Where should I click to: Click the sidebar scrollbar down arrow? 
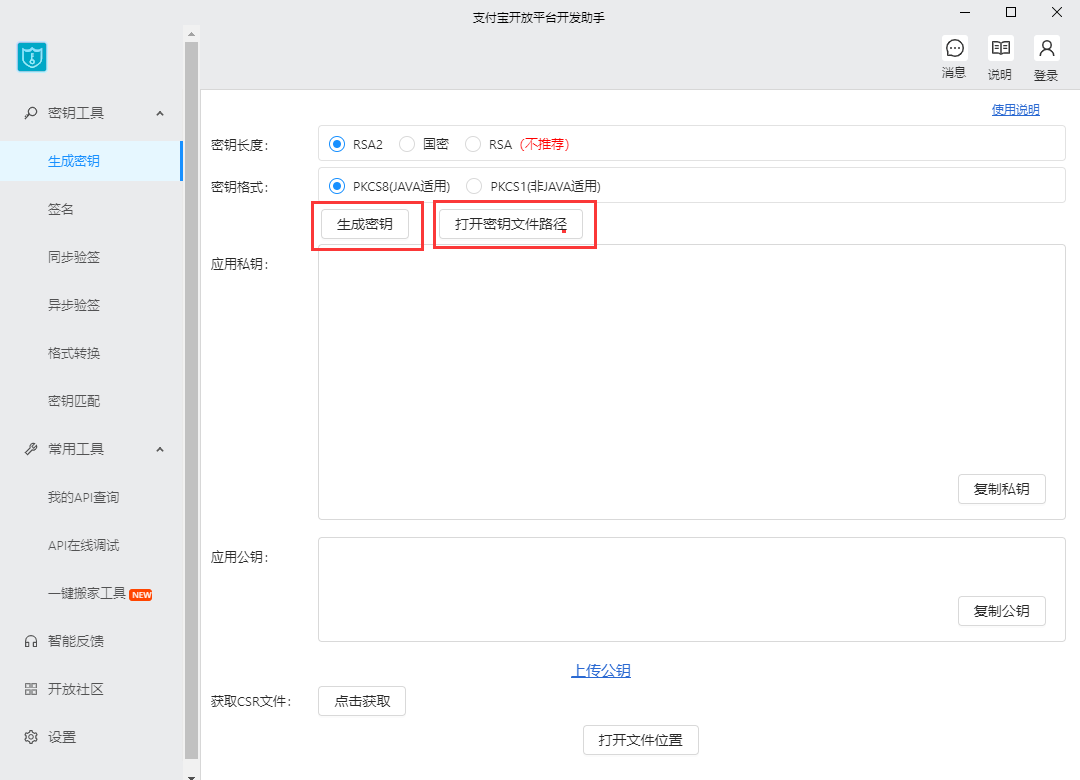pyautogui.click(x=191, y=777)
